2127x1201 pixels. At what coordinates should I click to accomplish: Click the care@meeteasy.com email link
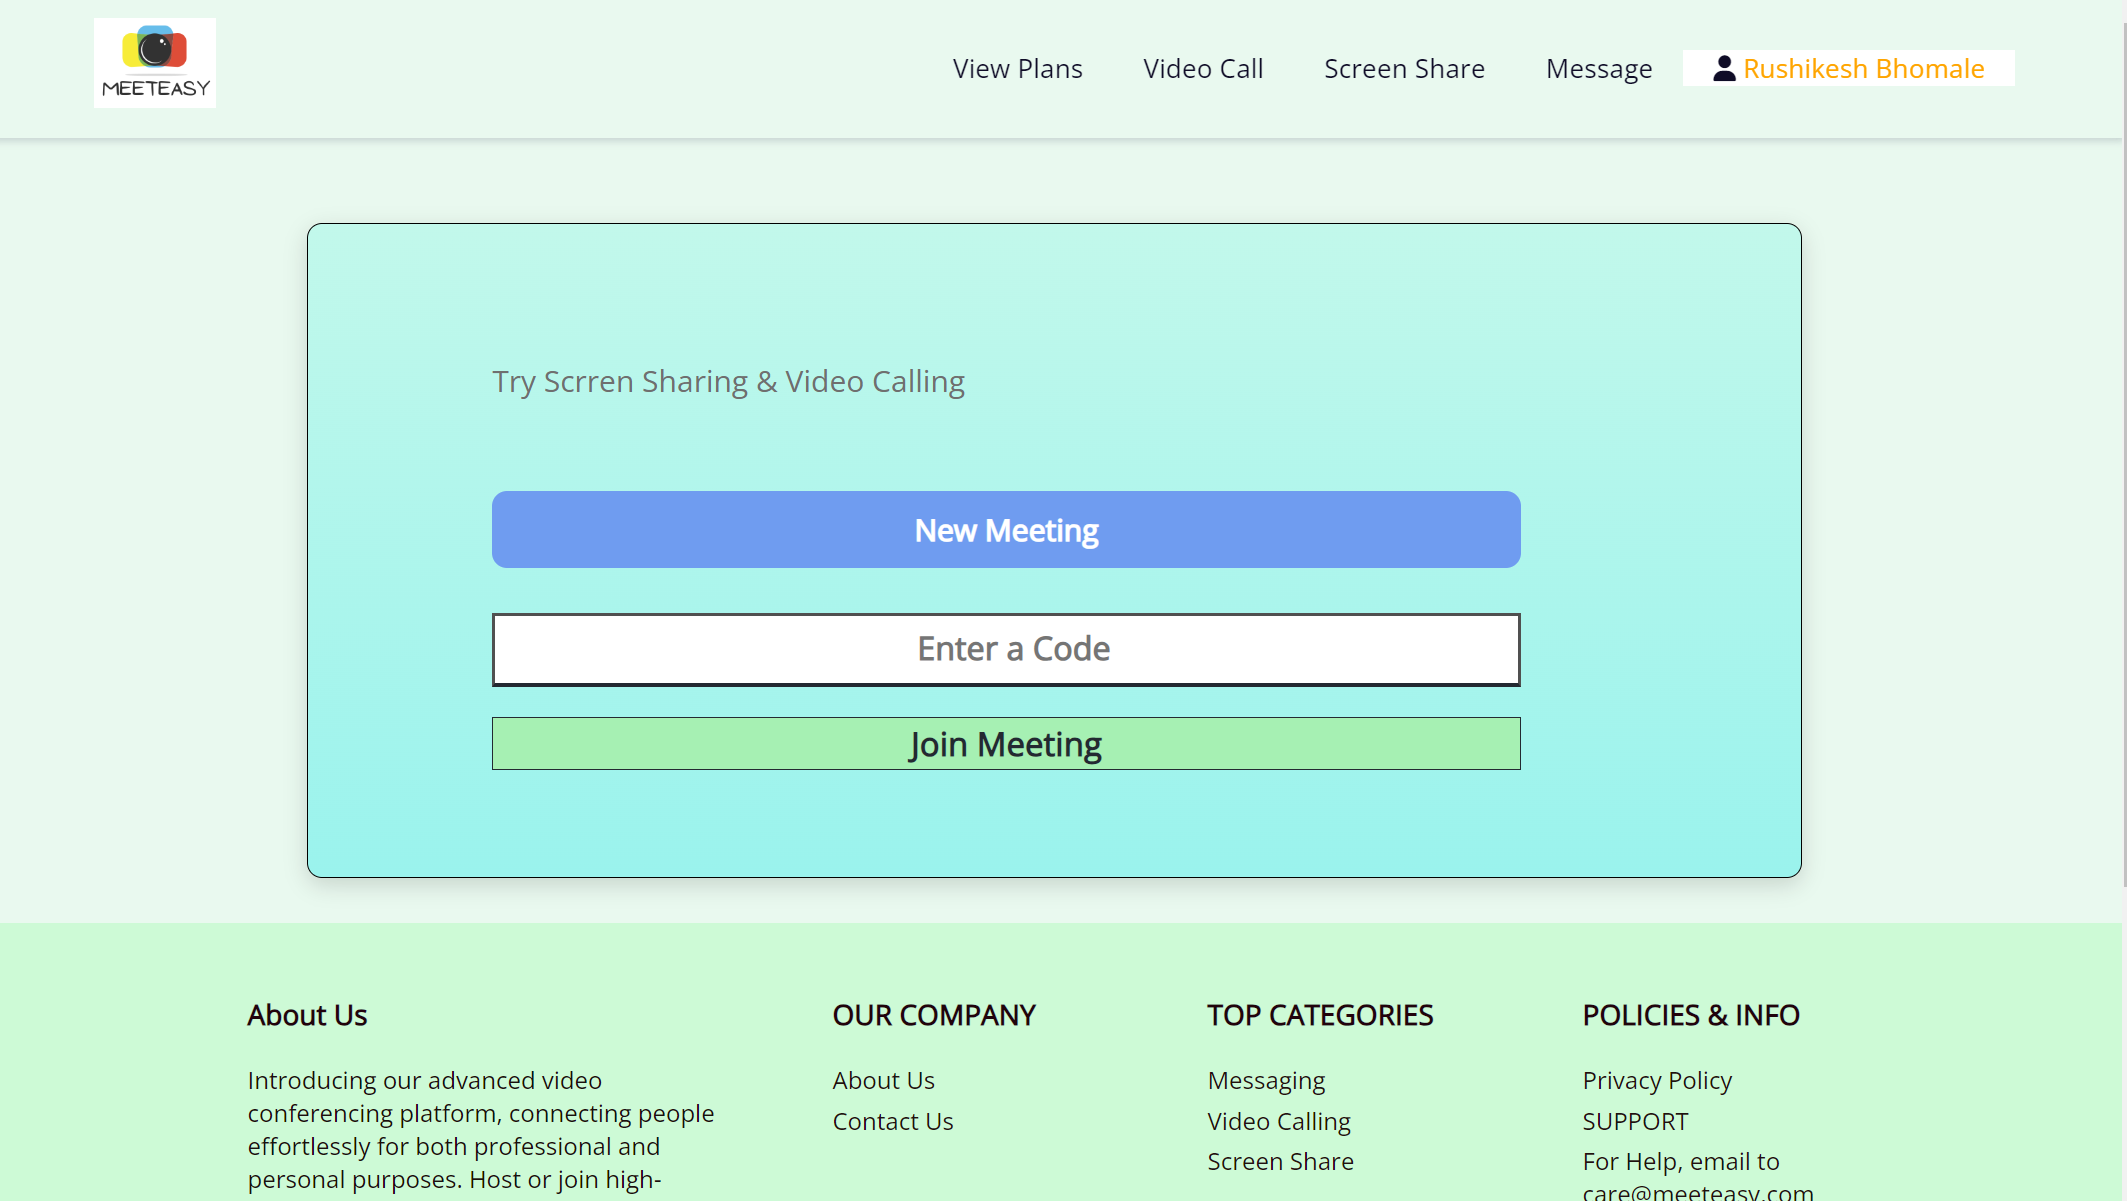(1697, 1192)
